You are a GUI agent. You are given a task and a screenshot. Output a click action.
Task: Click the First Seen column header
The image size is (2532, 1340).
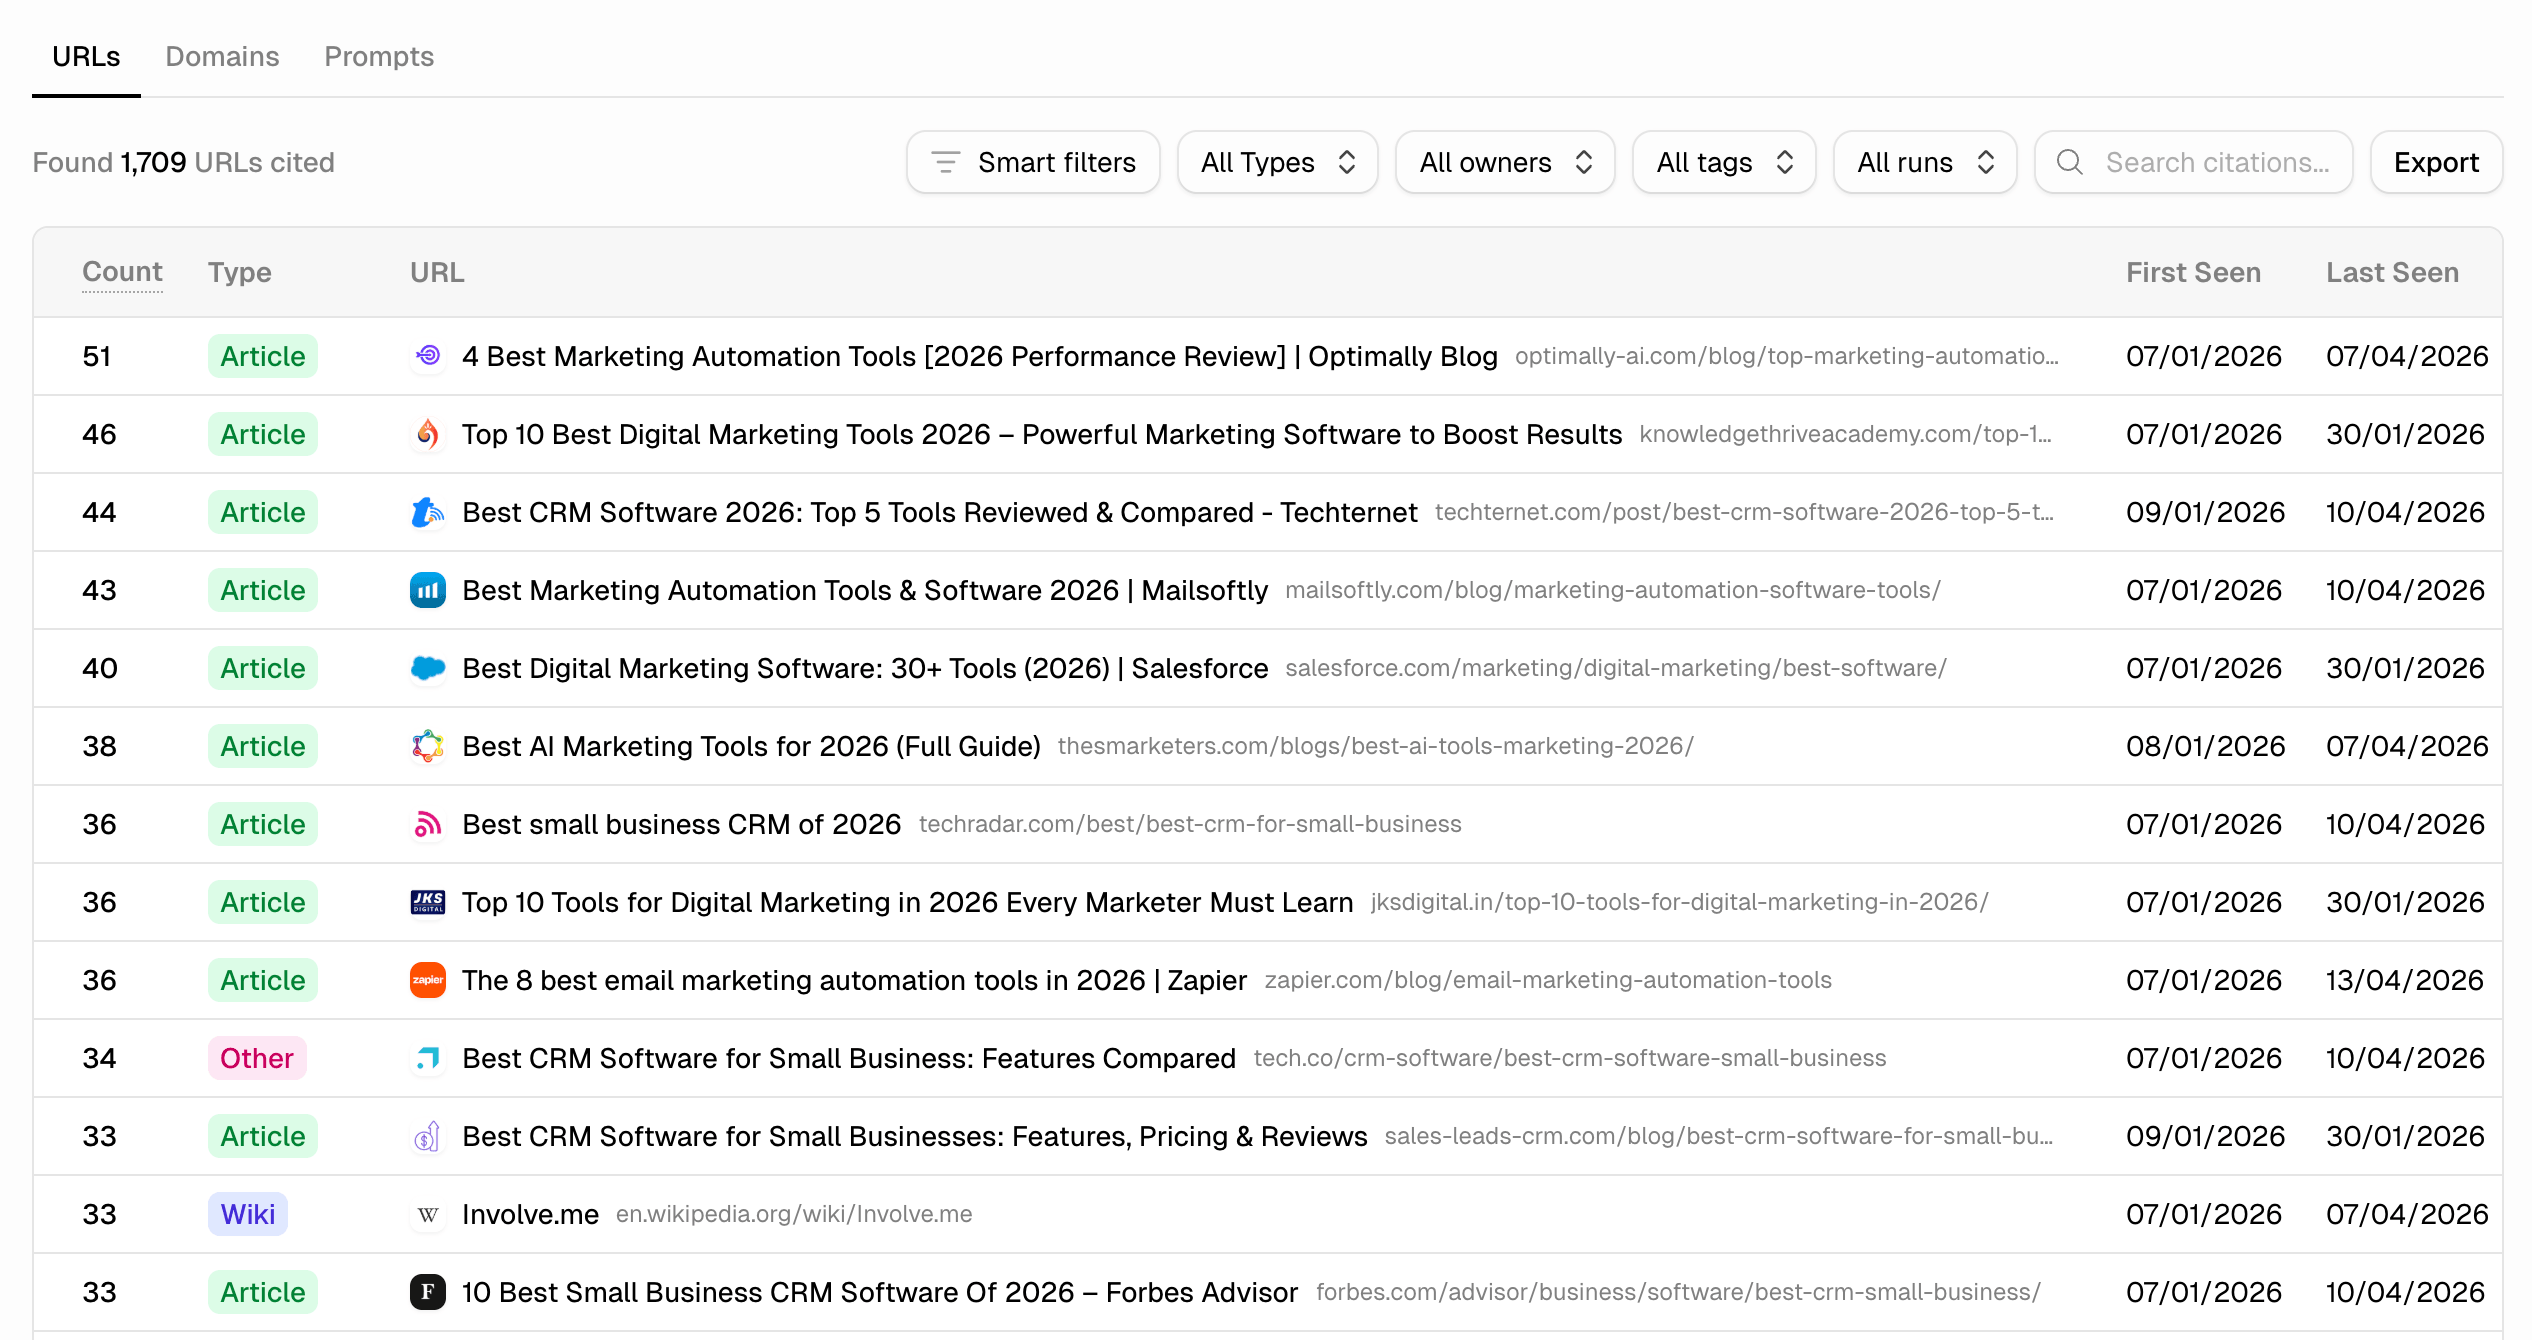(x=2193, y=272)
